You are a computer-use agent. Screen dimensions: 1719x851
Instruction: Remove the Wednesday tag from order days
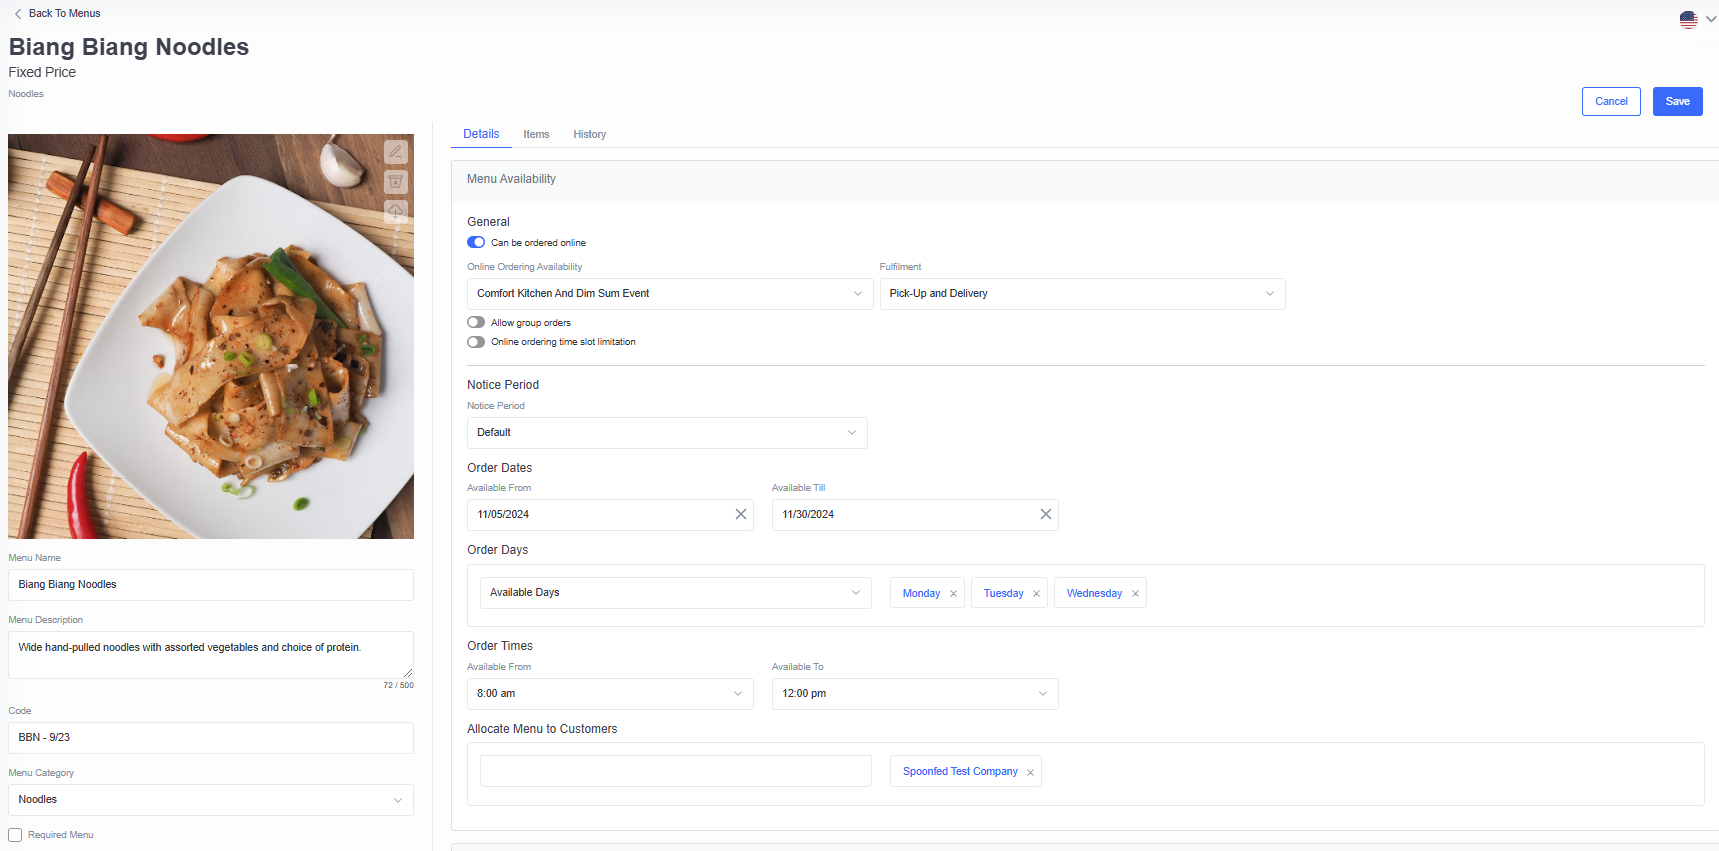[x=1135, y=594]
